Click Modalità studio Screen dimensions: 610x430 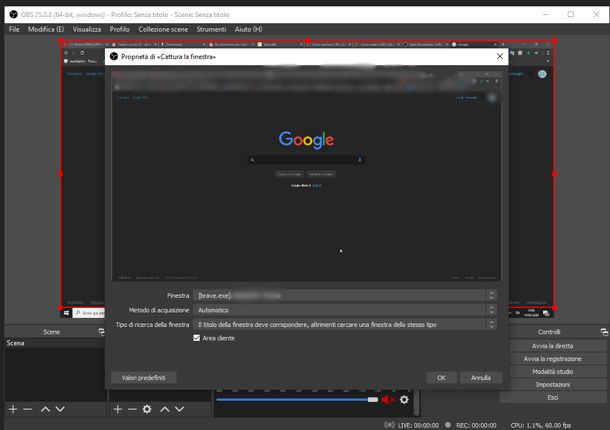(x=552, y=372)
